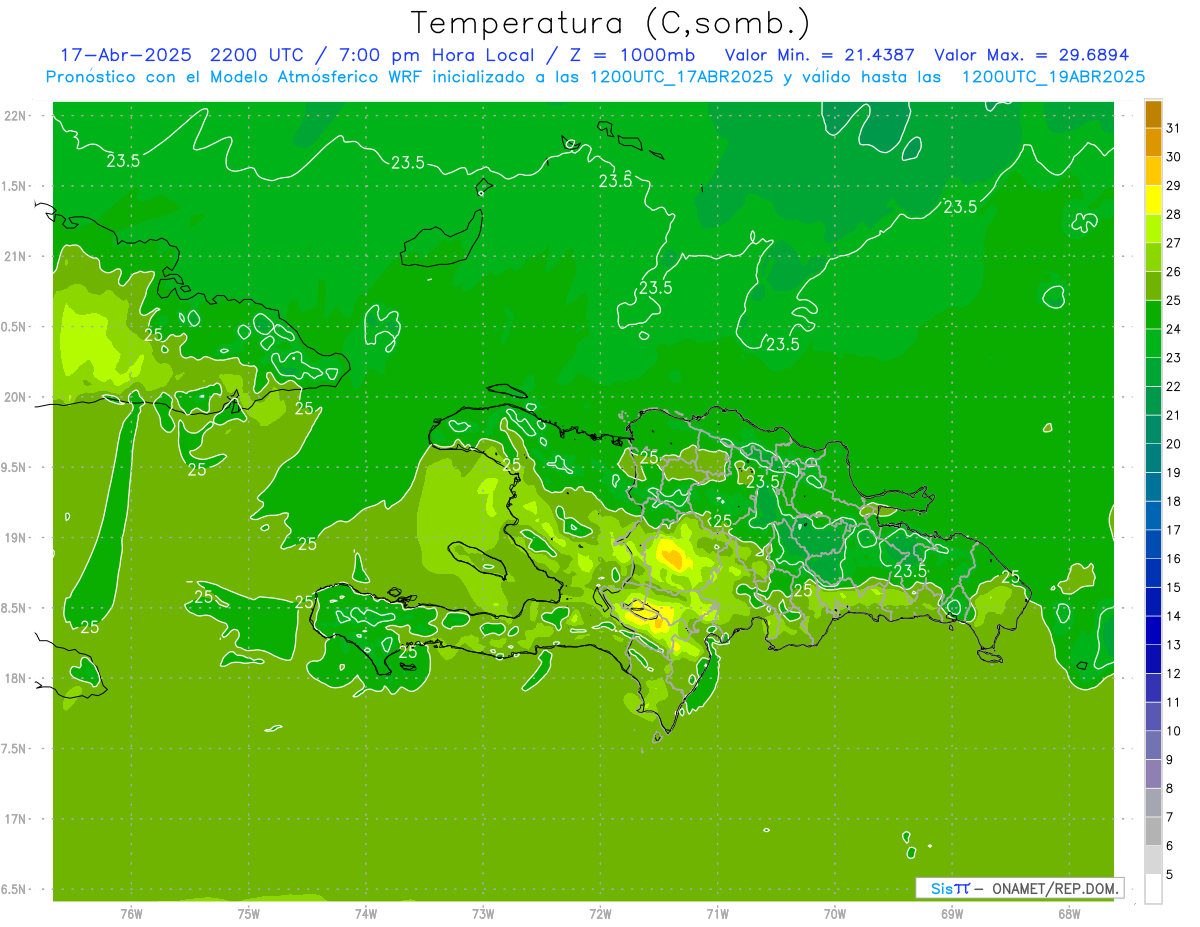Click the colorbar label '28'
This screenshot has height=927, width=1200.
click(1174, 214)
